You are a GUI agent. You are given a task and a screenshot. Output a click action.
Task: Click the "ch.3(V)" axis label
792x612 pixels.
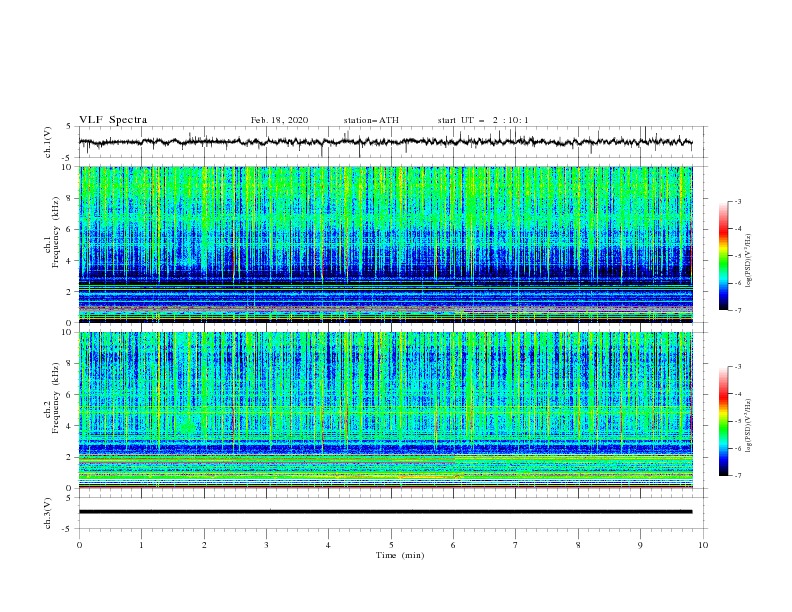48,513
